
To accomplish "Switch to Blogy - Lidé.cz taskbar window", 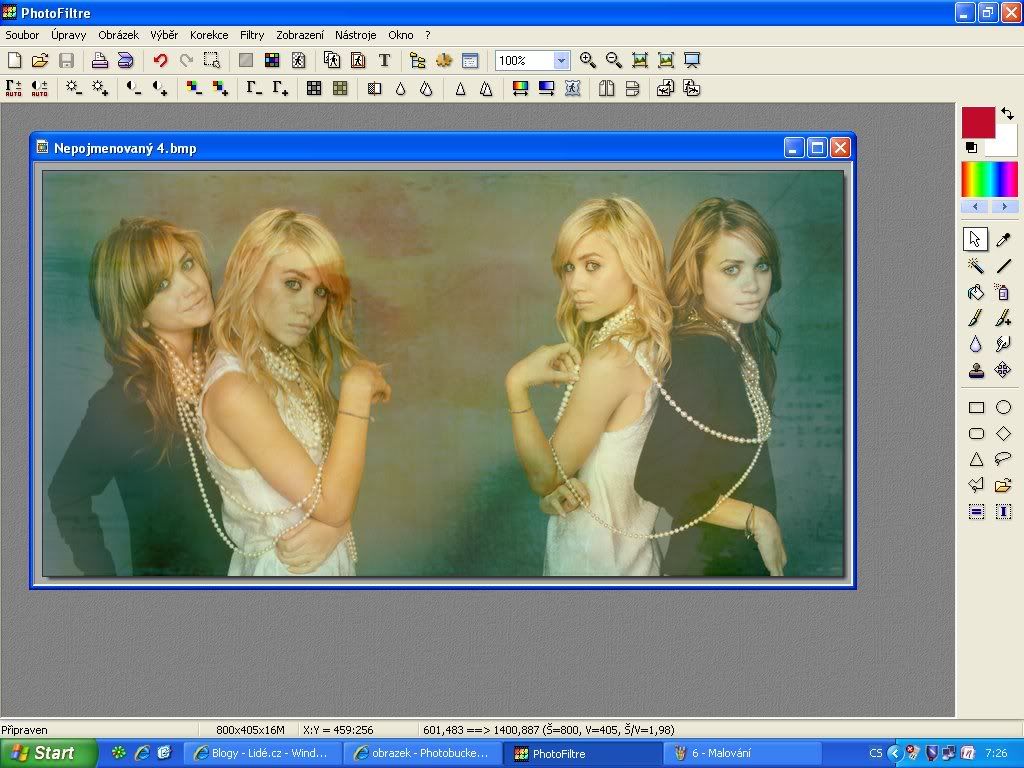I will click(x=261, y=753).
